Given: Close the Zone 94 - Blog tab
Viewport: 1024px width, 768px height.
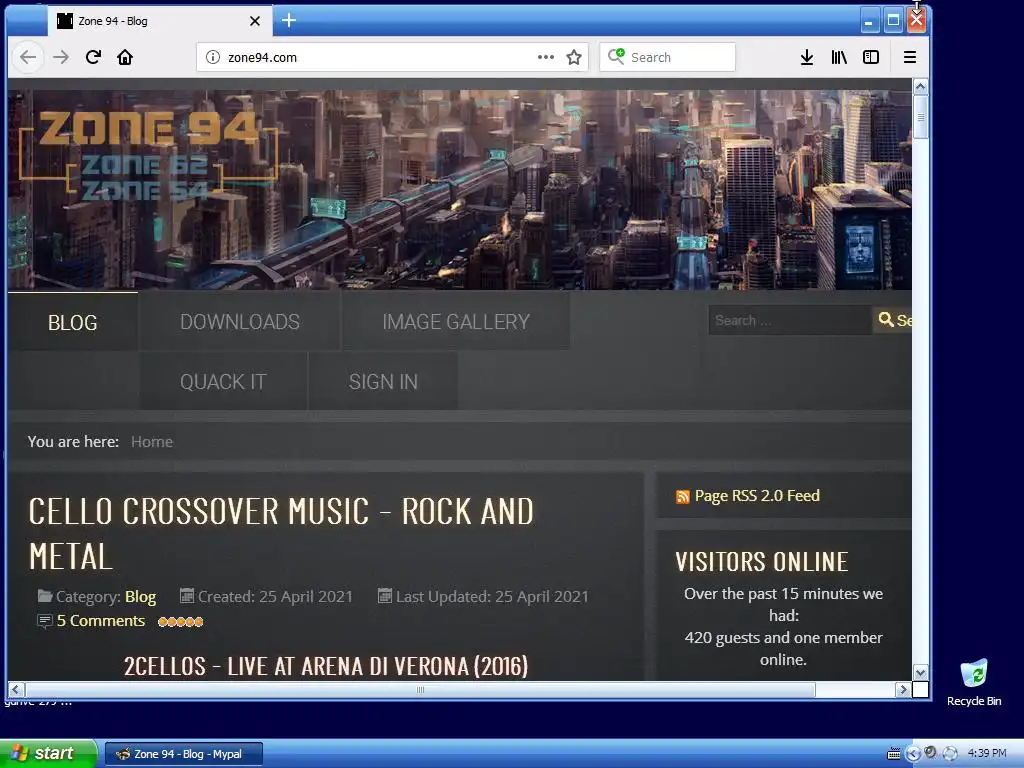Looking at the screenshot, I should click(x=255, y=21).
